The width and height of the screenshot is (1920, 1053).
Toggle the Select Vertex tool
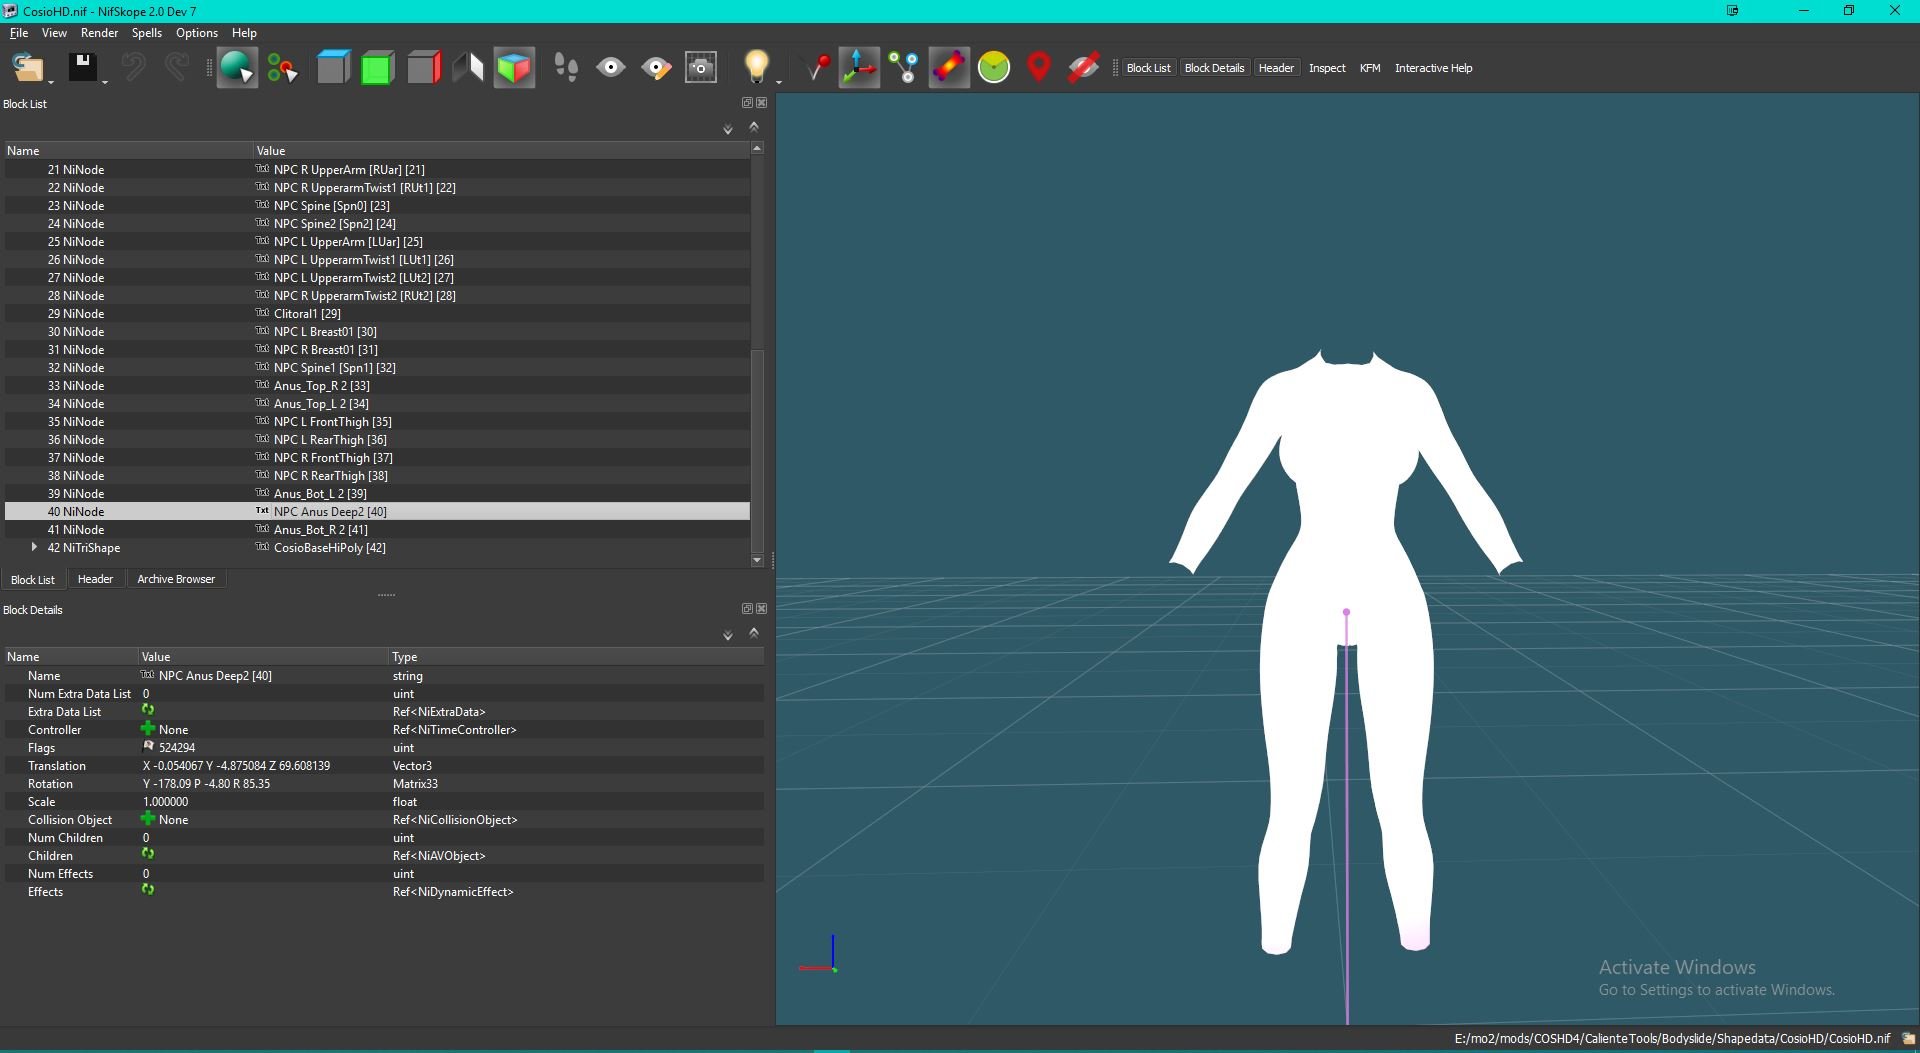point(282,68)
